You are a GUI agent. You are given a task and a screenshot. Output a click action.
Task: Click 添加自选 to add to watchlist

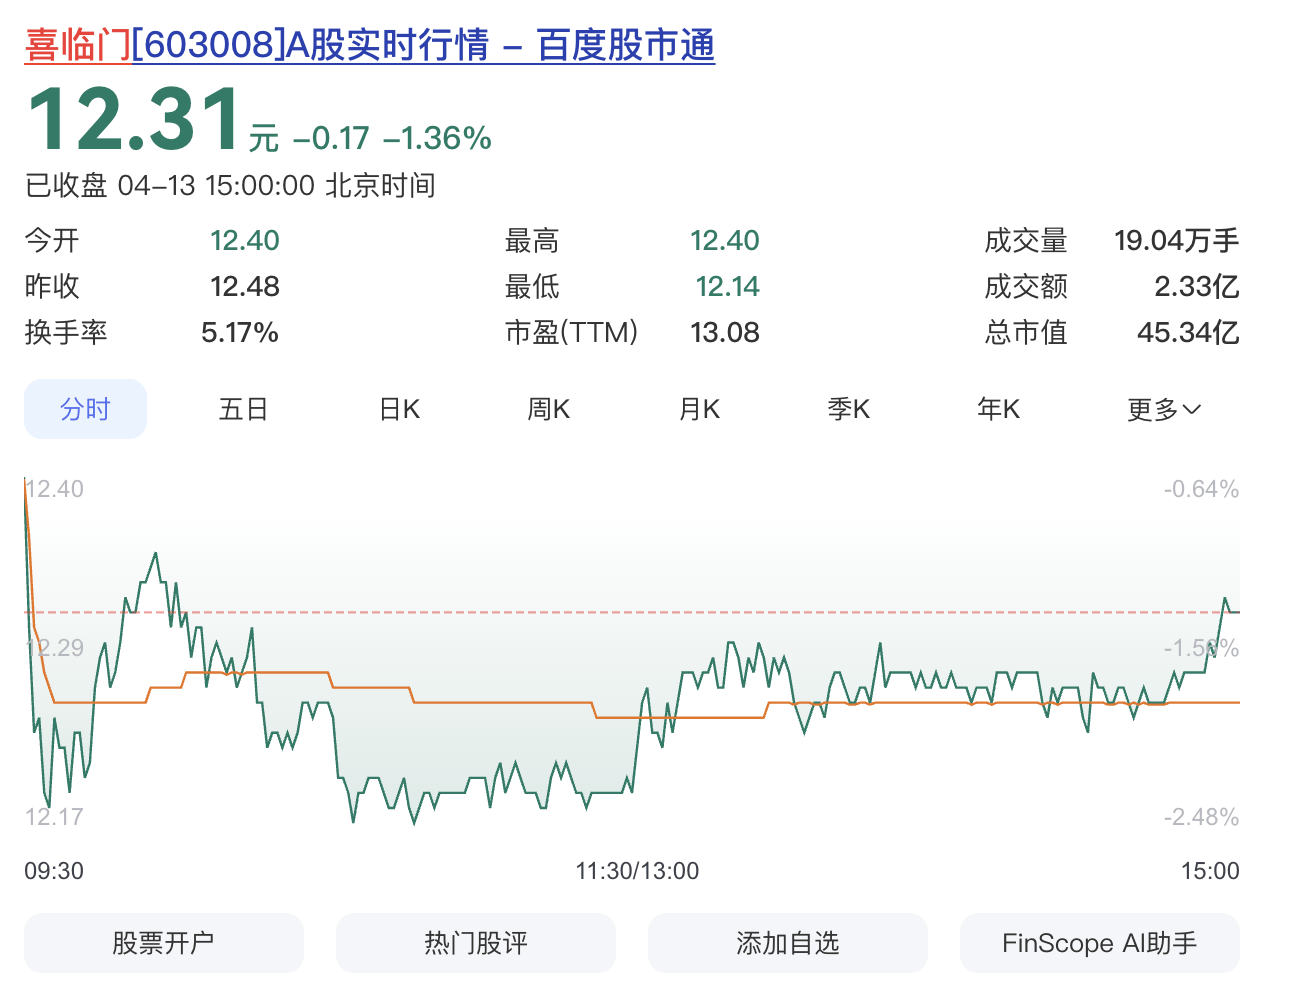[x=788, y=943]
